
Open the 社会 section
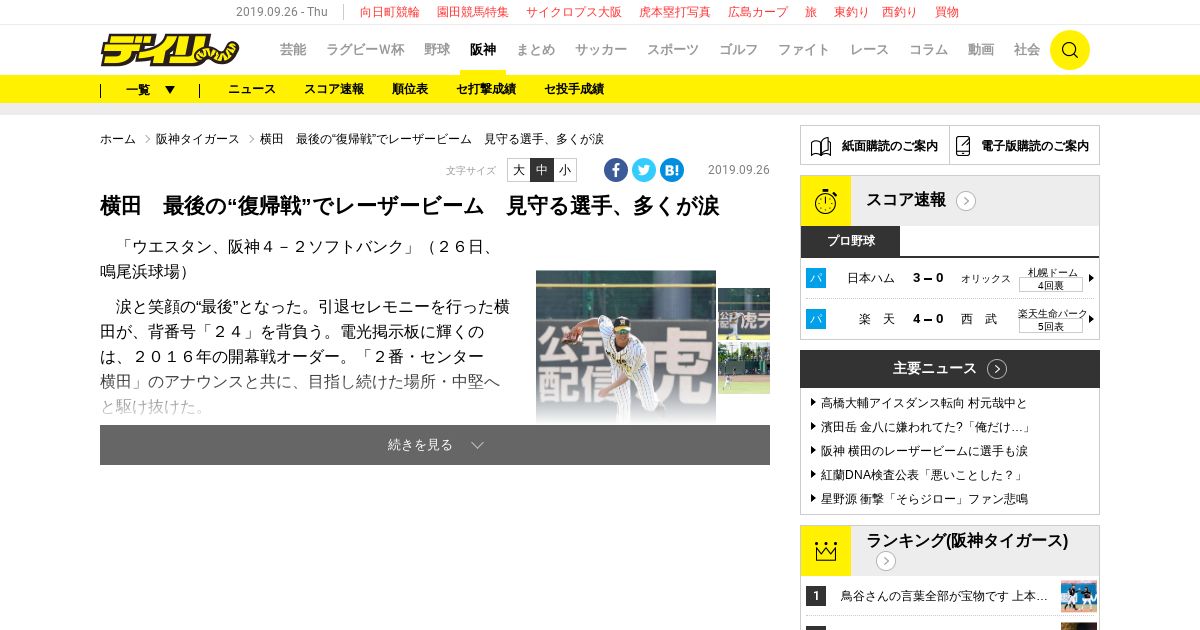(x=1027, y=50)
